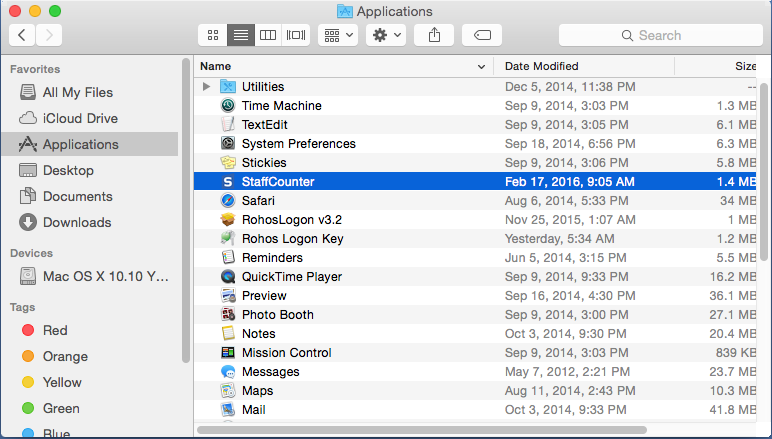Click the 'Mission Control' file name

[x=287, y=353]
